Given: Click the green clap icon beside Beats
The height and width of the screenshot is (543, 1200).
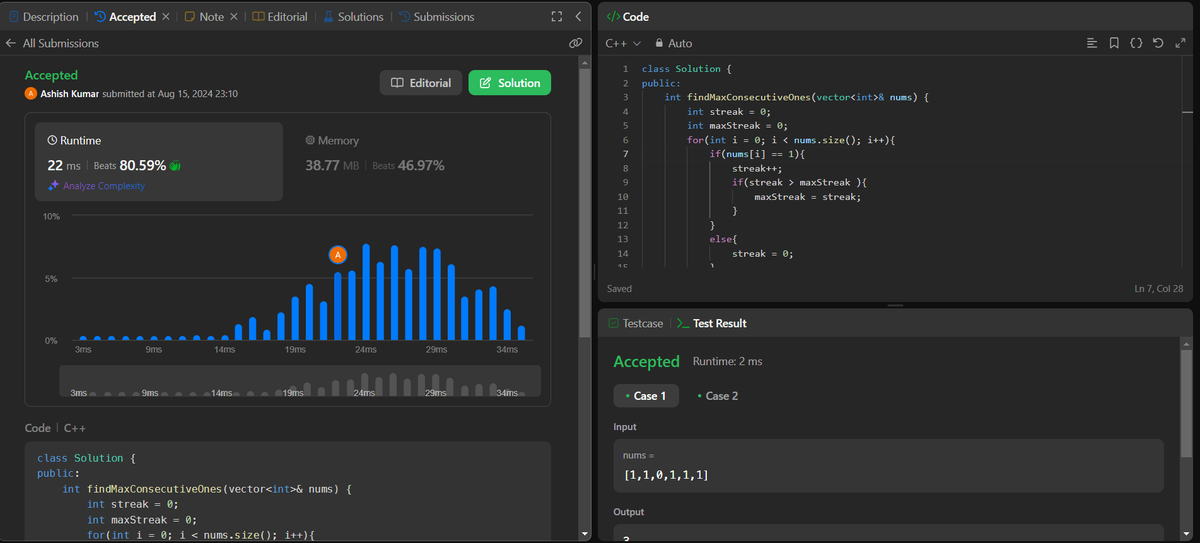Looking at the screenshot, I should click(176, 166).
